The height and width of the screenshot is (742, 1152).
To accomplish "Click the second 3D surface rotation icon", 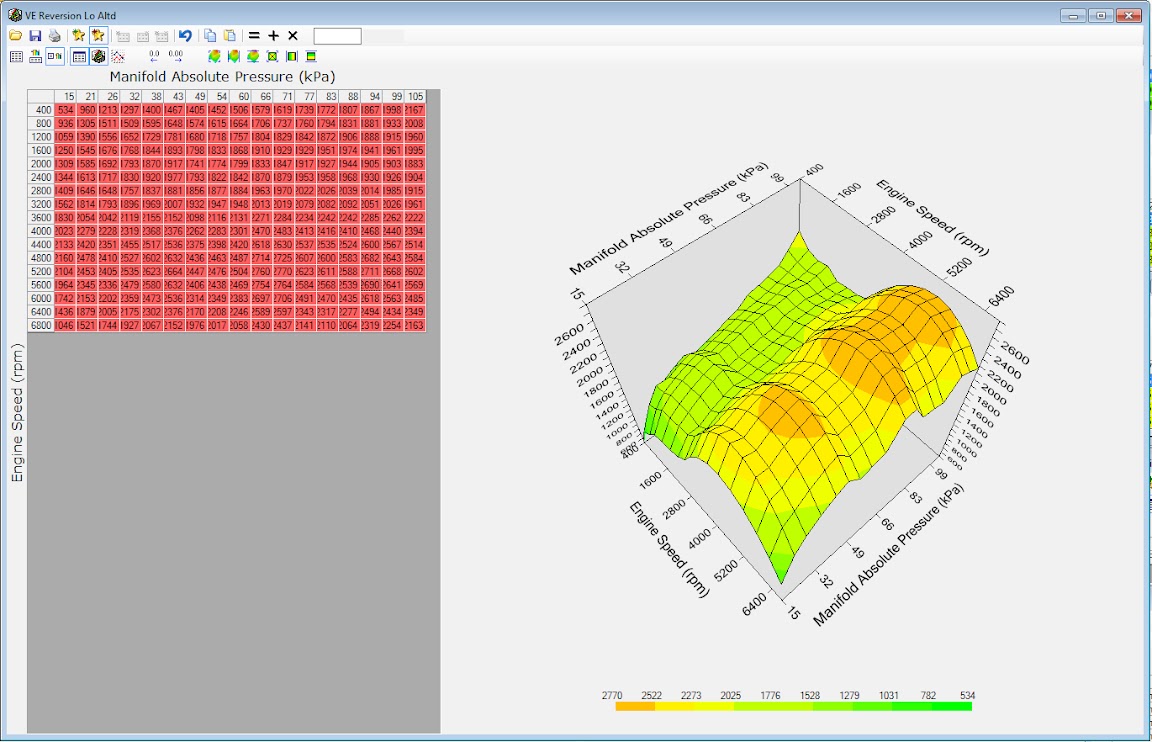I will pyautogui.click(x=234, y=57).
